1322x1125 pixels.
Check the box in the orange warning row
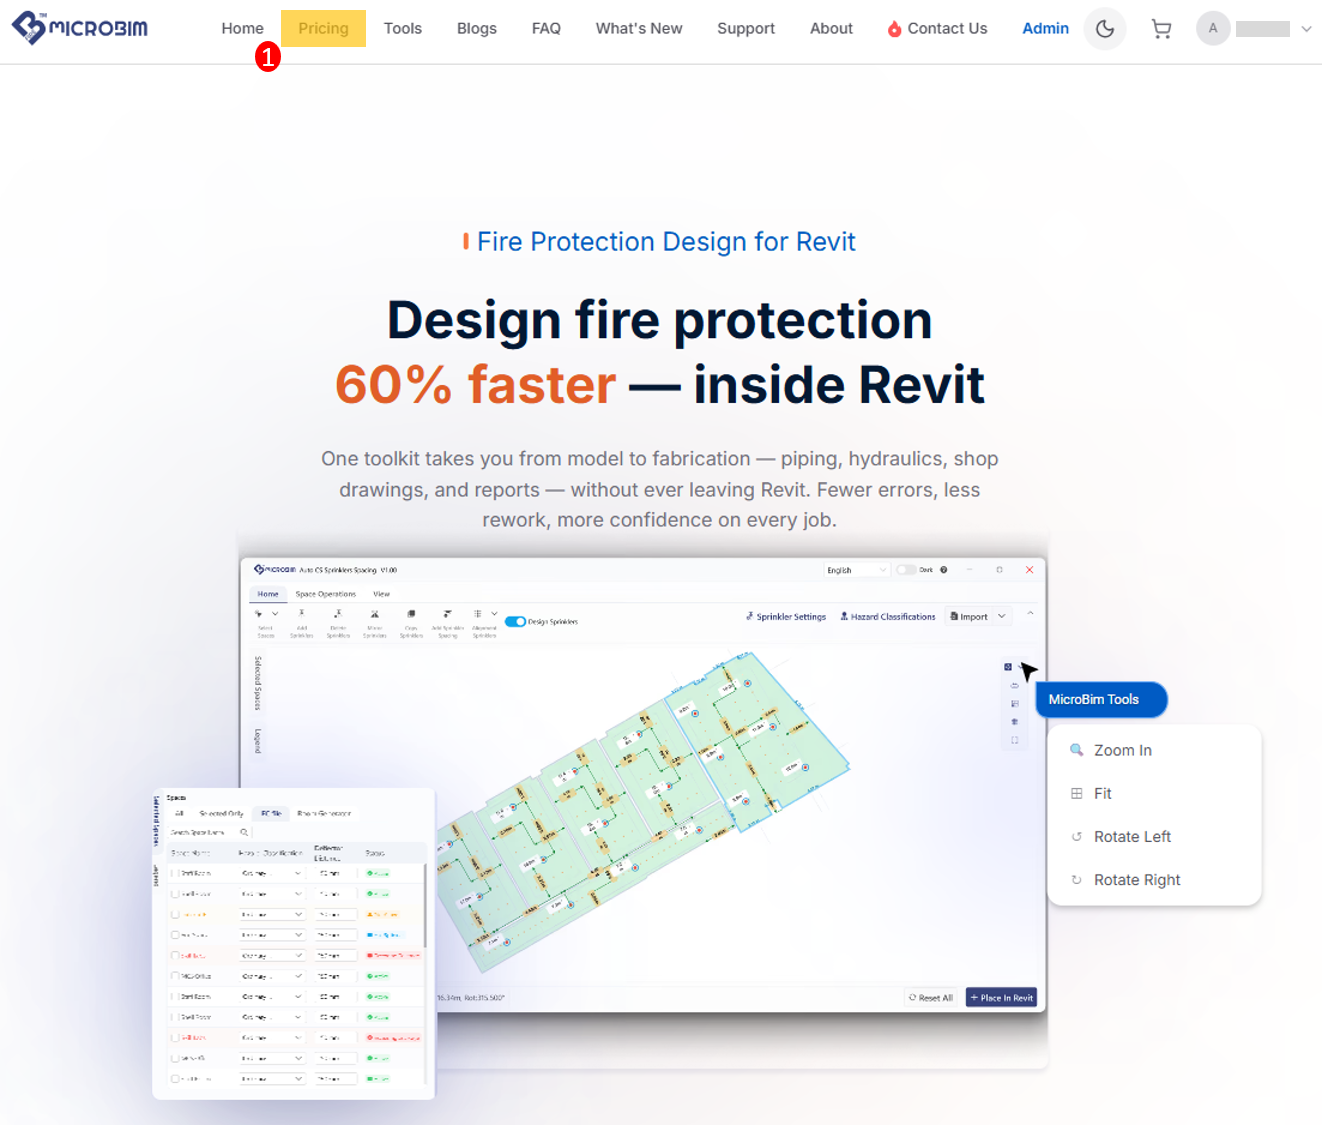[x=175, y=914]
